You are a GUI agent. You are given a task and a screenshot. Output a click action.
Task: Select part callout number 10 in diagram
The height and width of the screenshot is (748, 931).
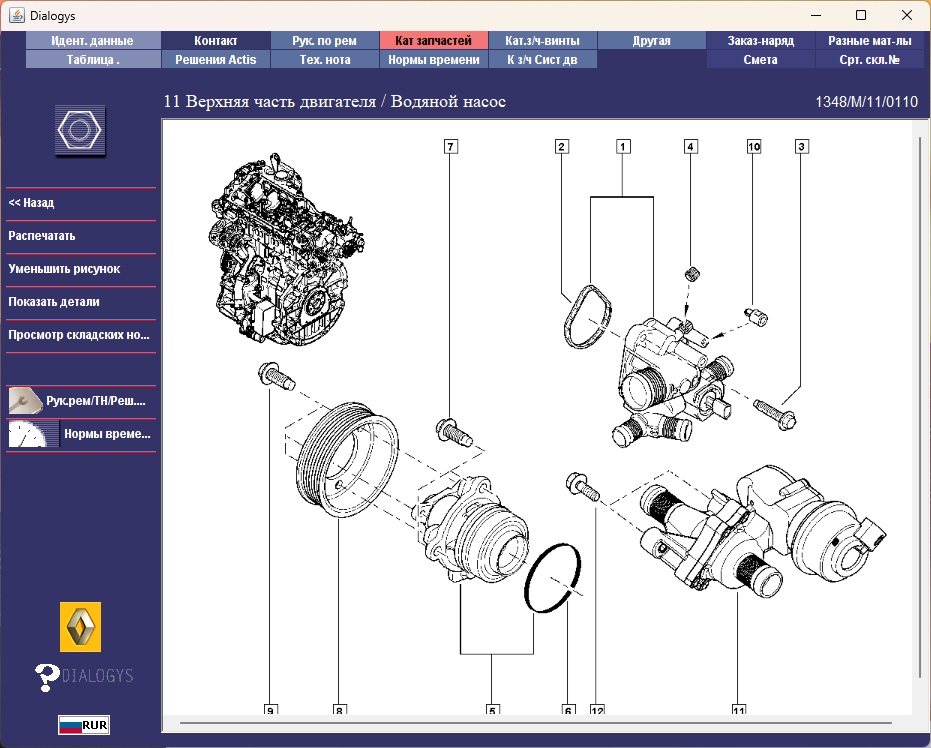pyautogui.click(x=754, y=147)
